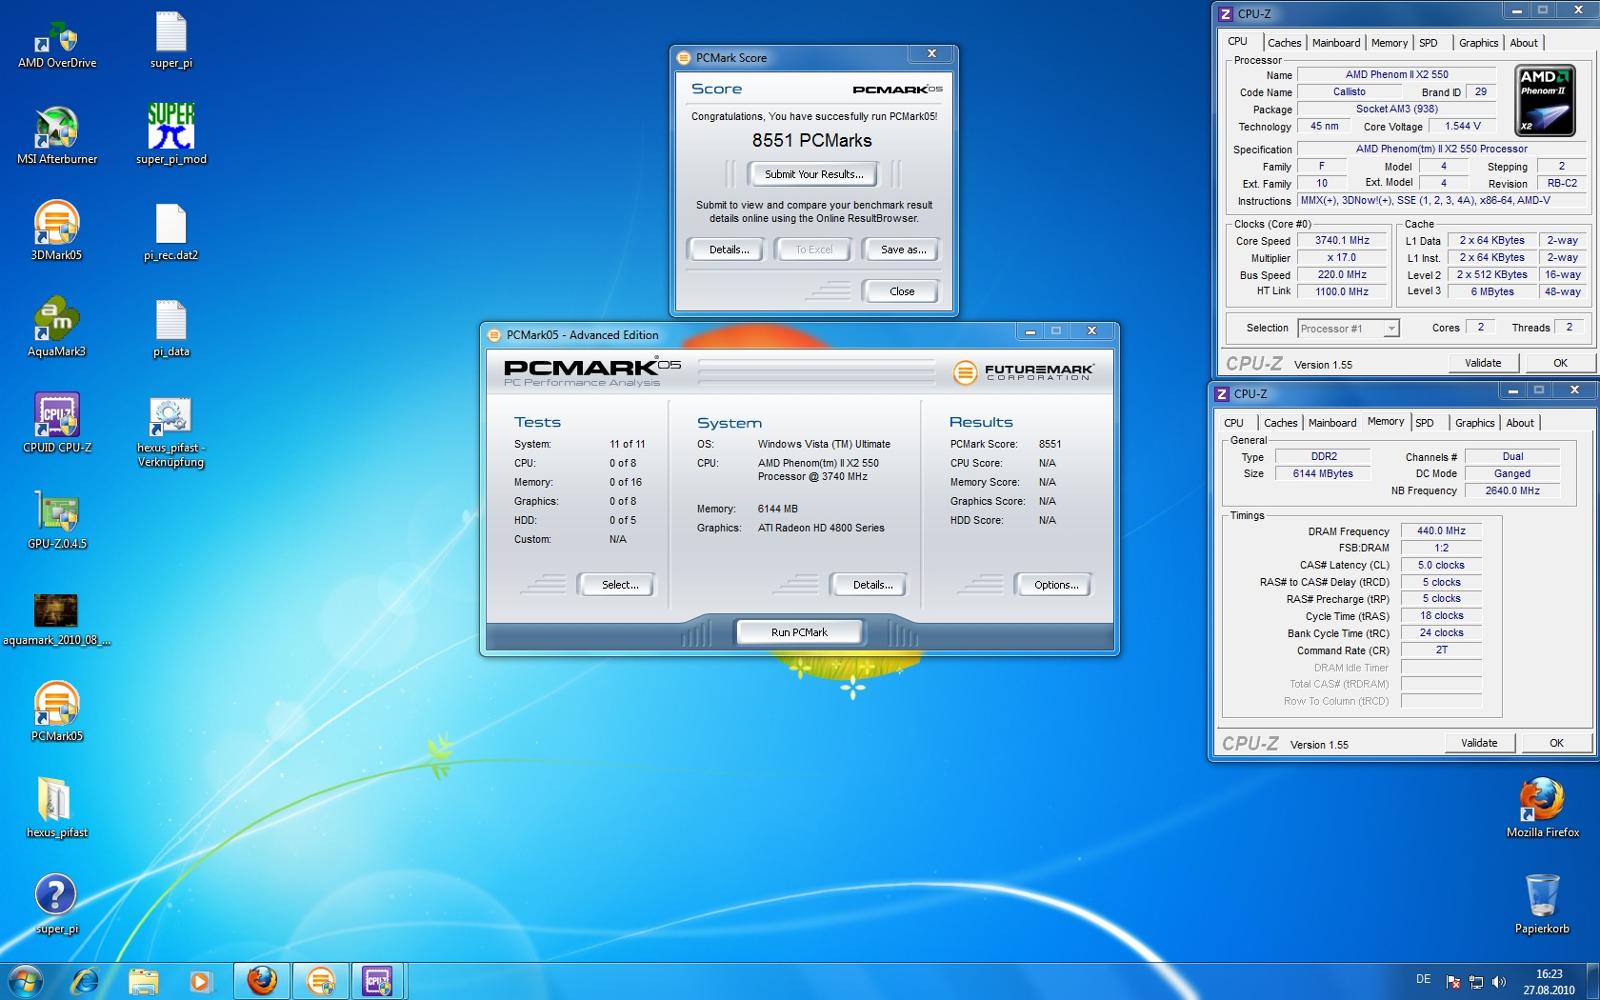Image resolution: width=1600 pixels, height=1000 pixels.
Task: Open CPUID CPU-Z desktop shortcut
Action: pyautogui.click(x=57, y=423)
